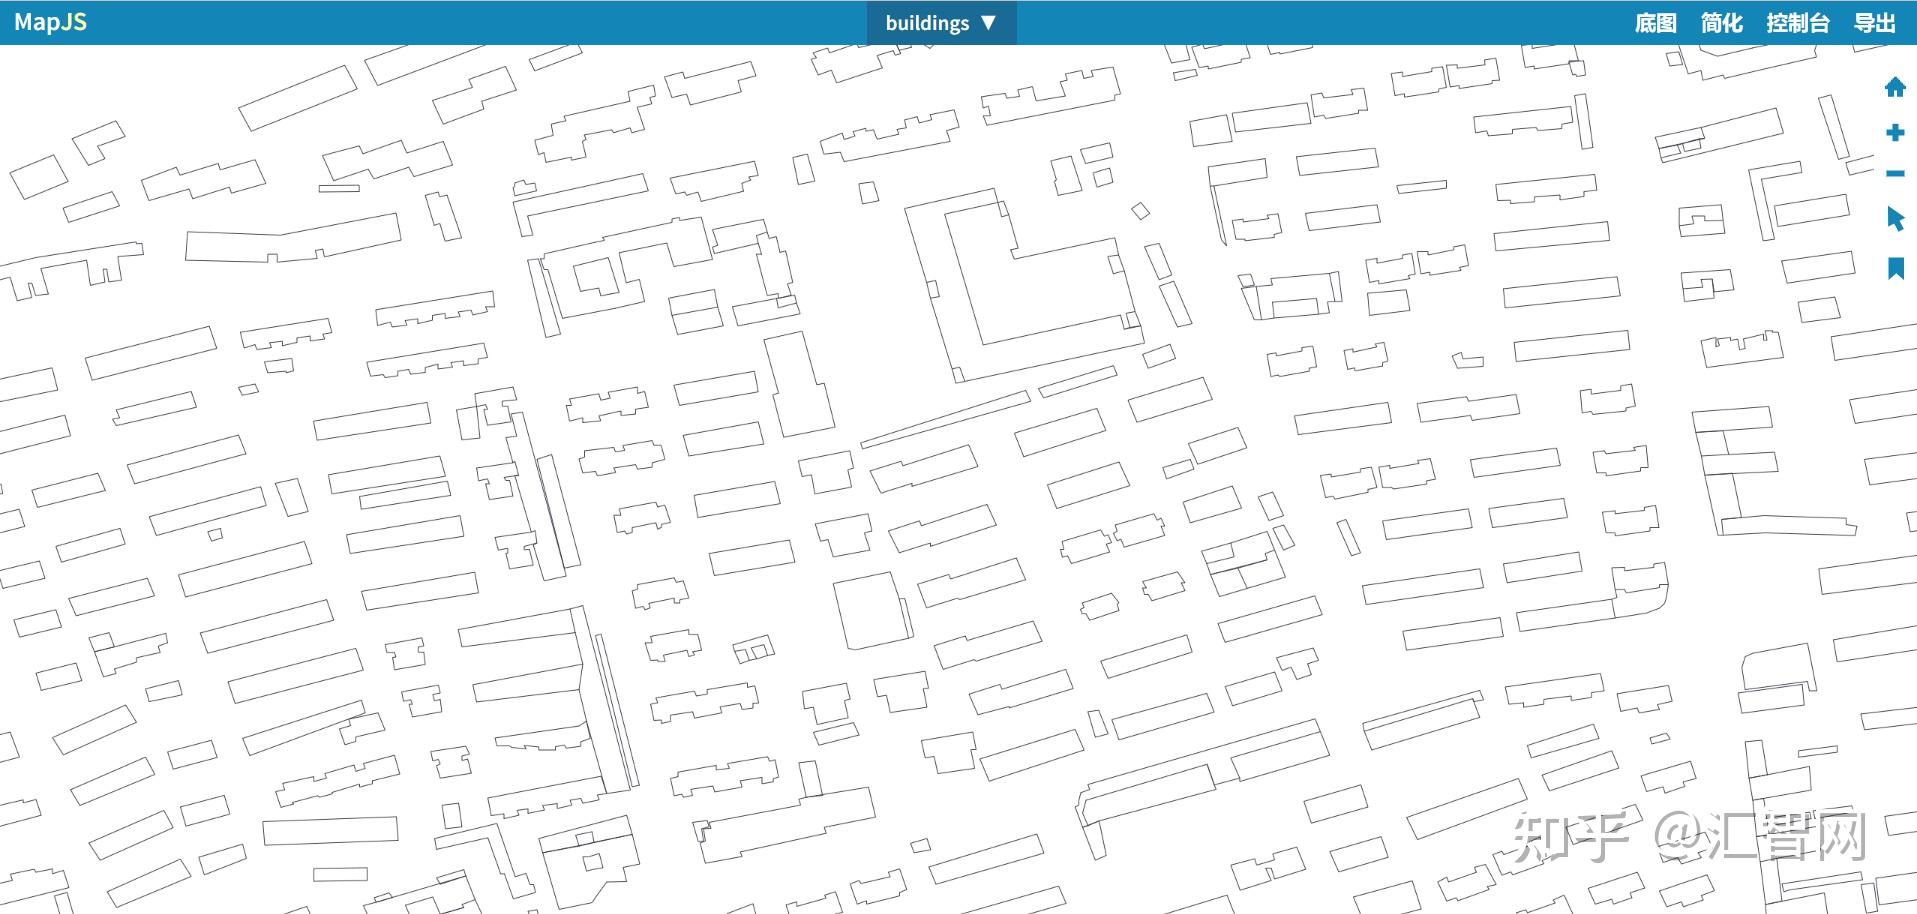Zoom in using the plus icon
This screenshot has width=1917, height=914.
pyautogui.click(x=1895, y=131)
